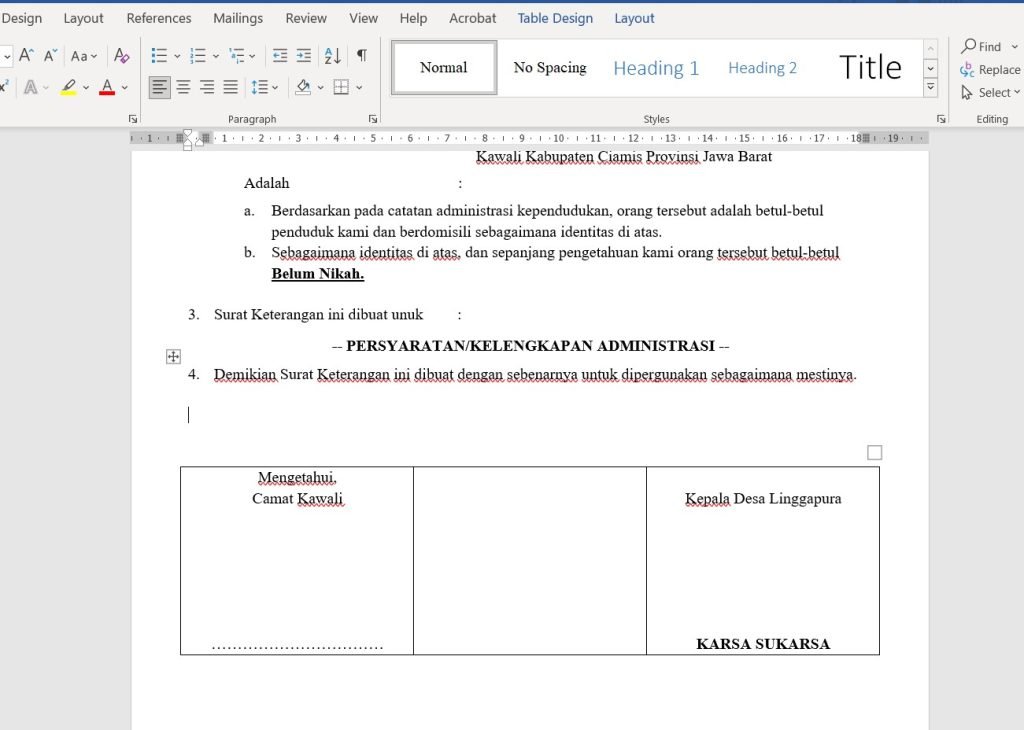Click the Decrease Indent icon
Screen dimensions: 1024x730
[280, 56]
